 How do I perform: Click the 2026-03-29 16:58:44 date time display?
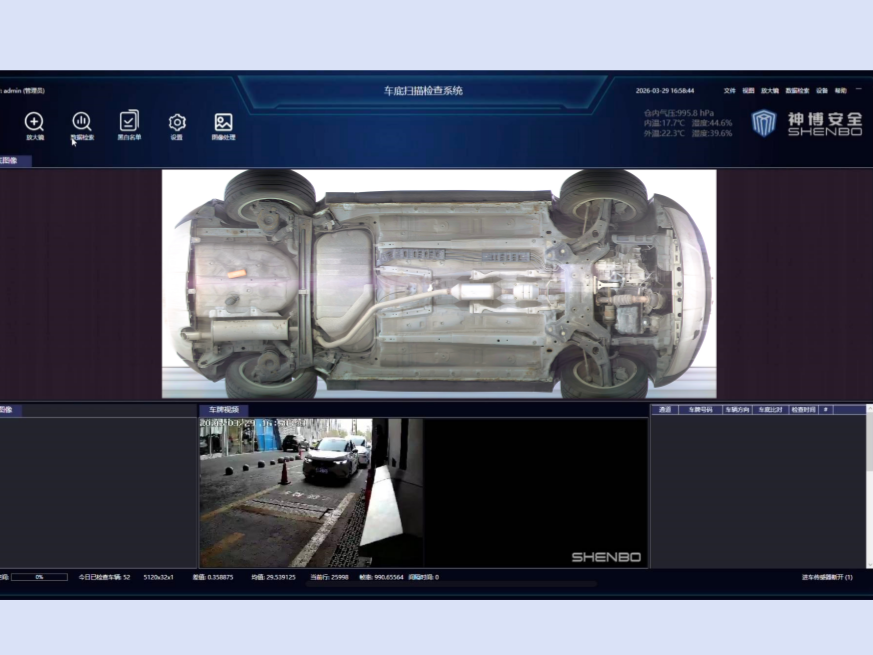(x=665, y=90)
